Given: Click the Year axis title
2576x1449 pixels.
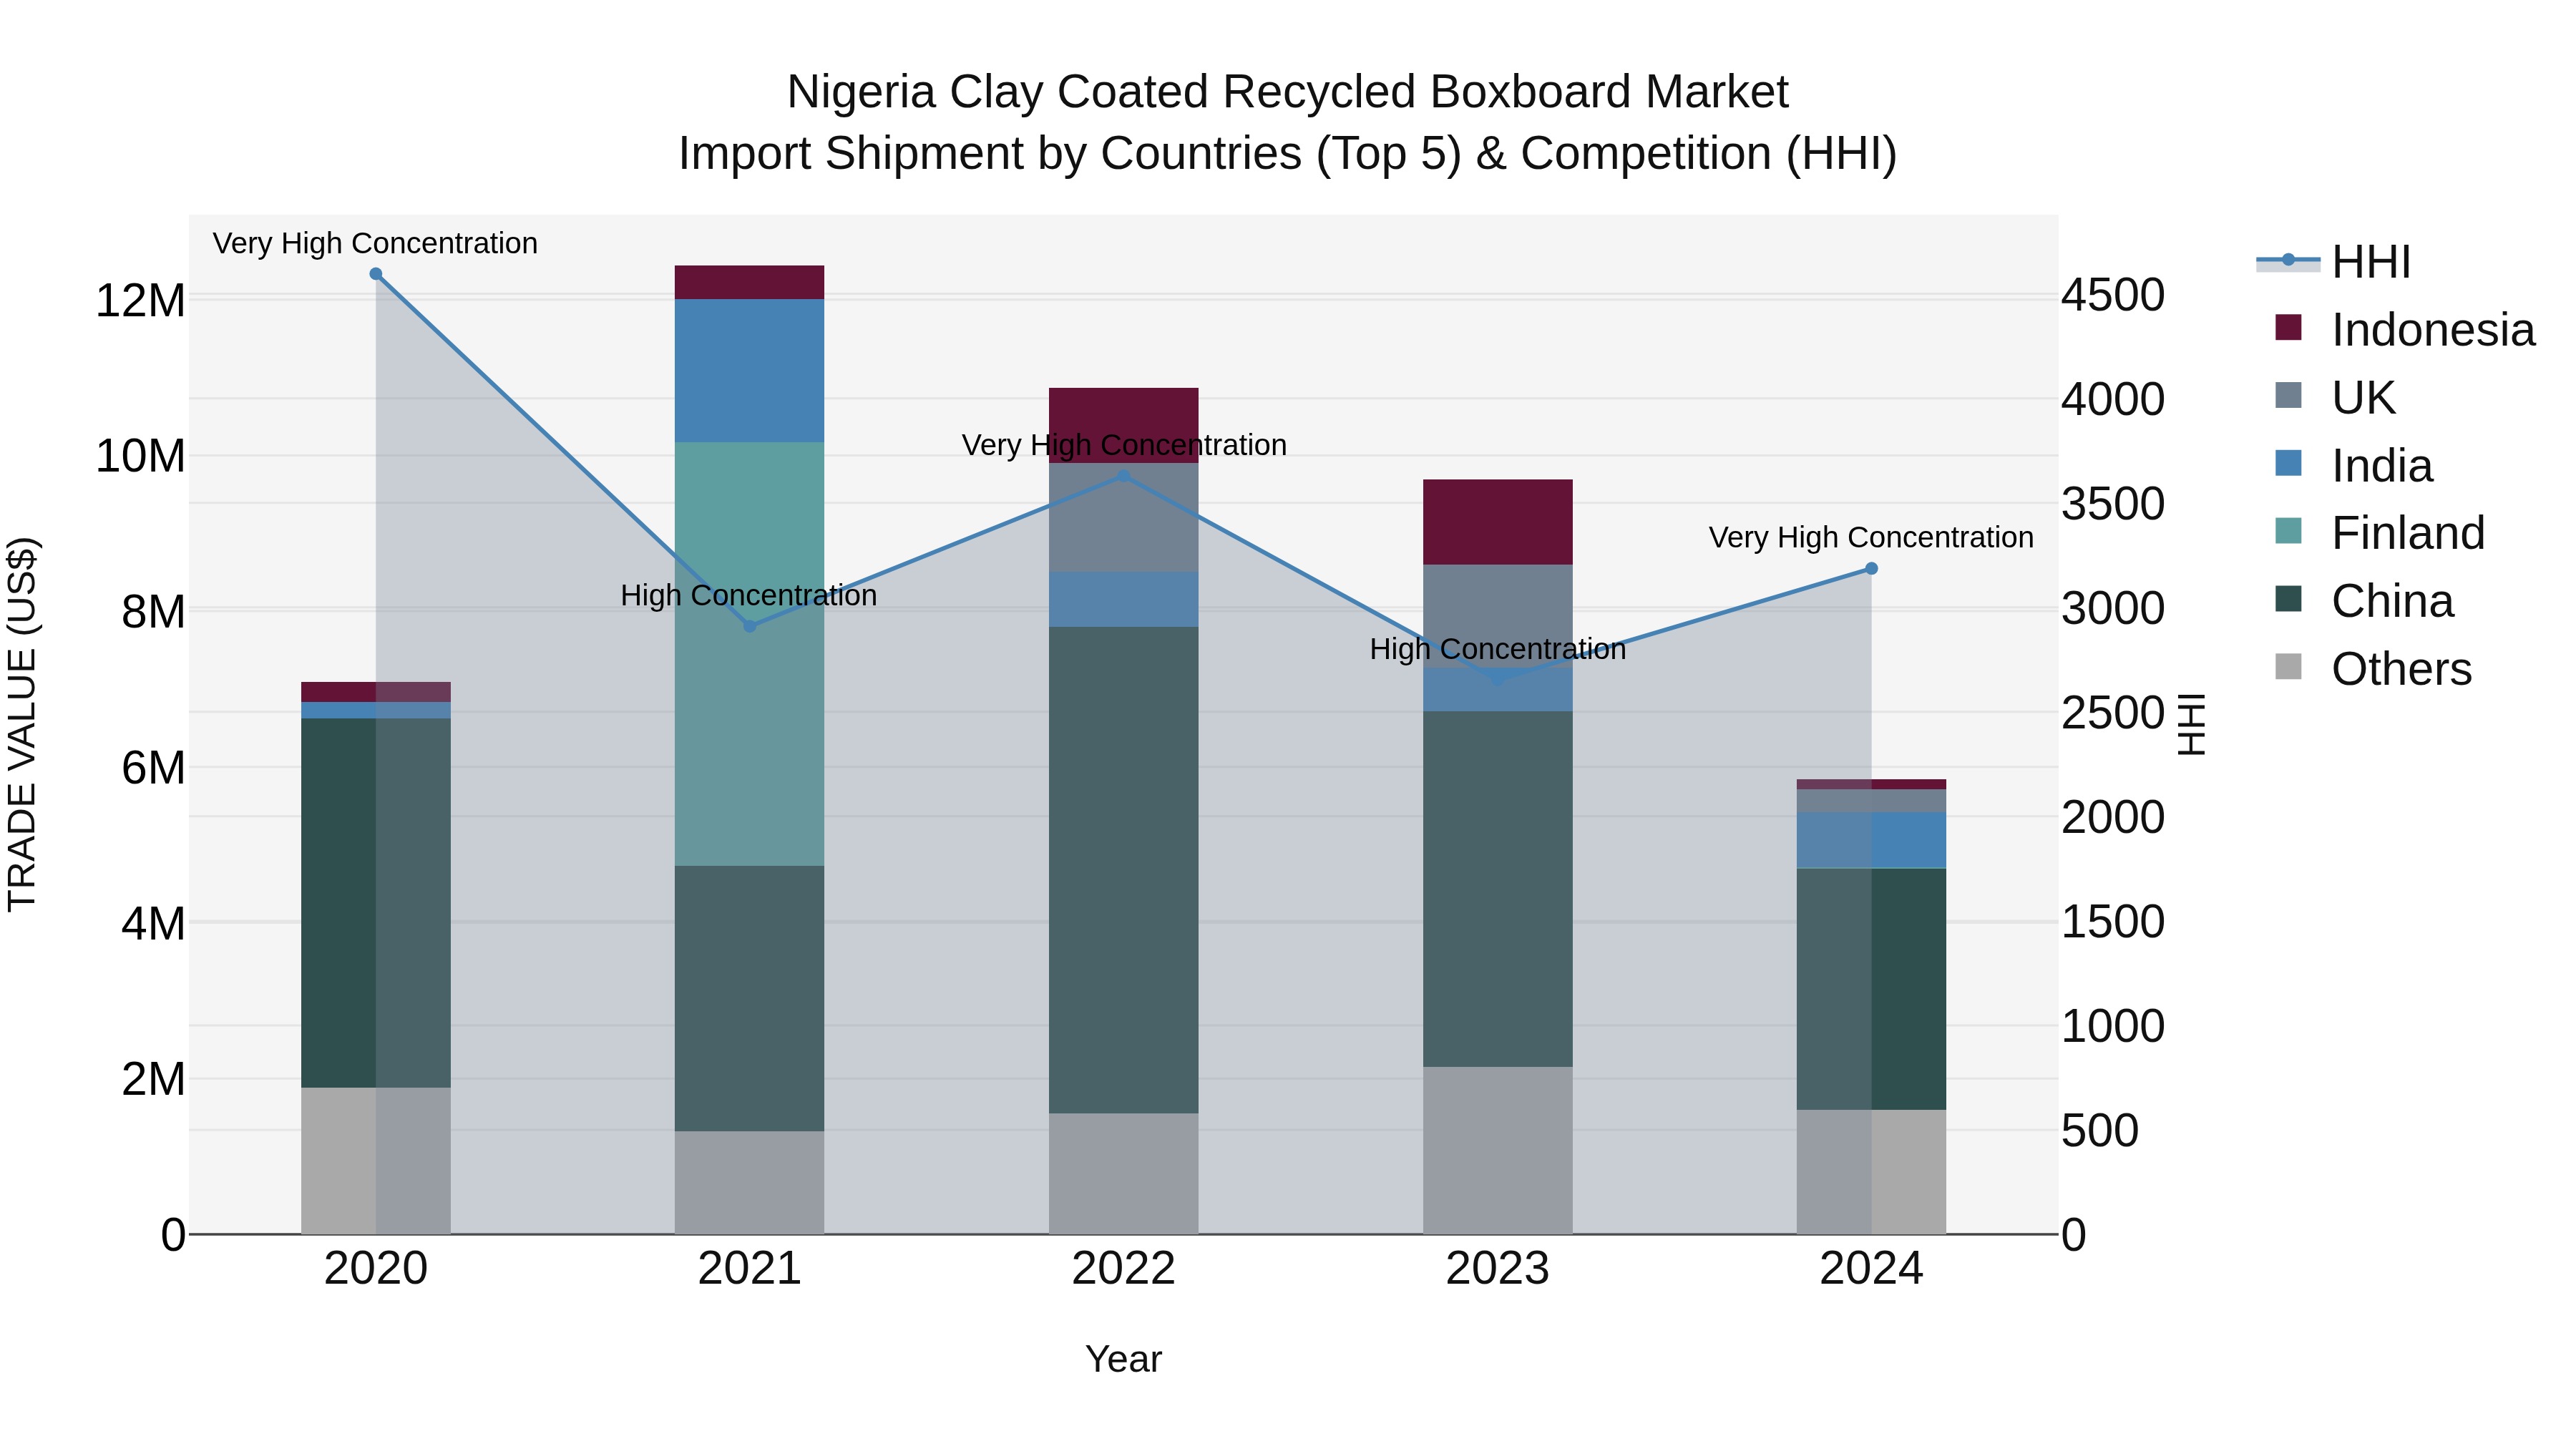Looking at the screenshot, I should 1124,1359.
